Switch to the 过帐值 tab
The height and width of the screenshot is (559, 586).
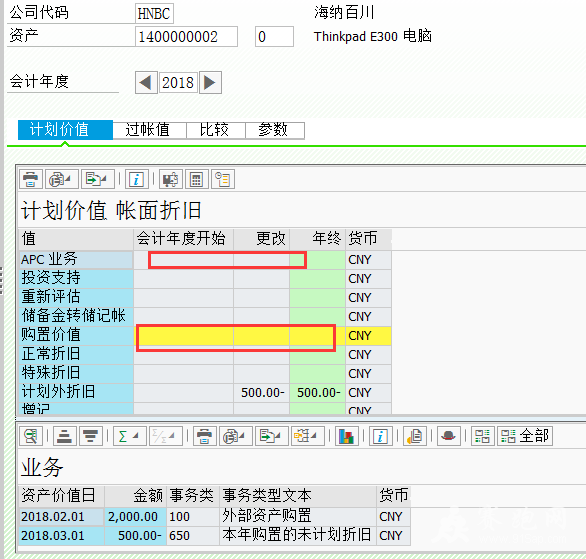[149, 130]
